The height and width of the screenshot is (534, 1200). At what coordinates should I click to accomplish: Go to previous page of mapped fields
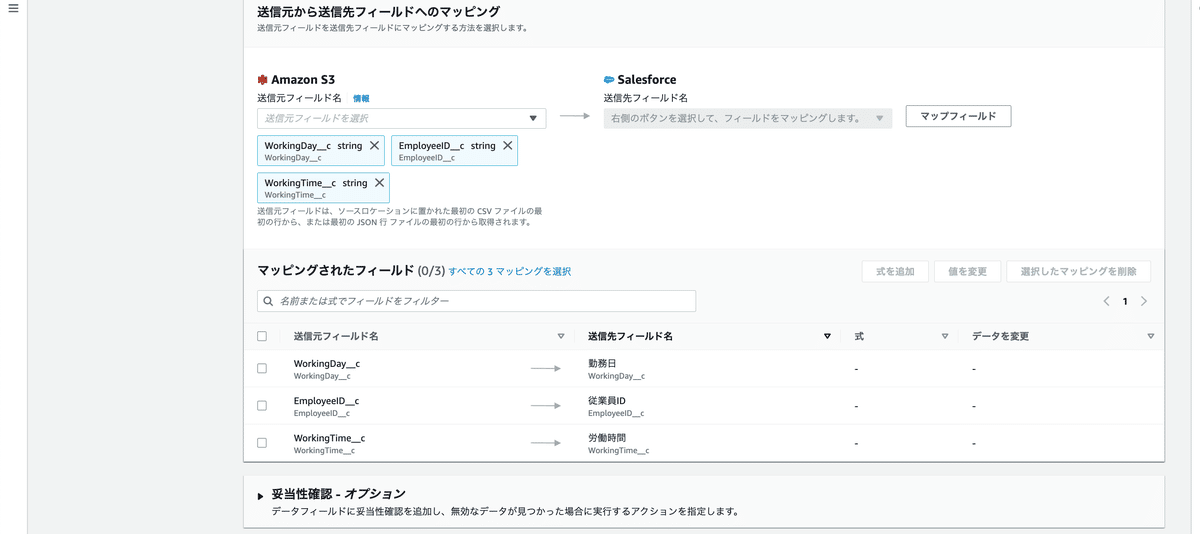(x=1106, y=301)
